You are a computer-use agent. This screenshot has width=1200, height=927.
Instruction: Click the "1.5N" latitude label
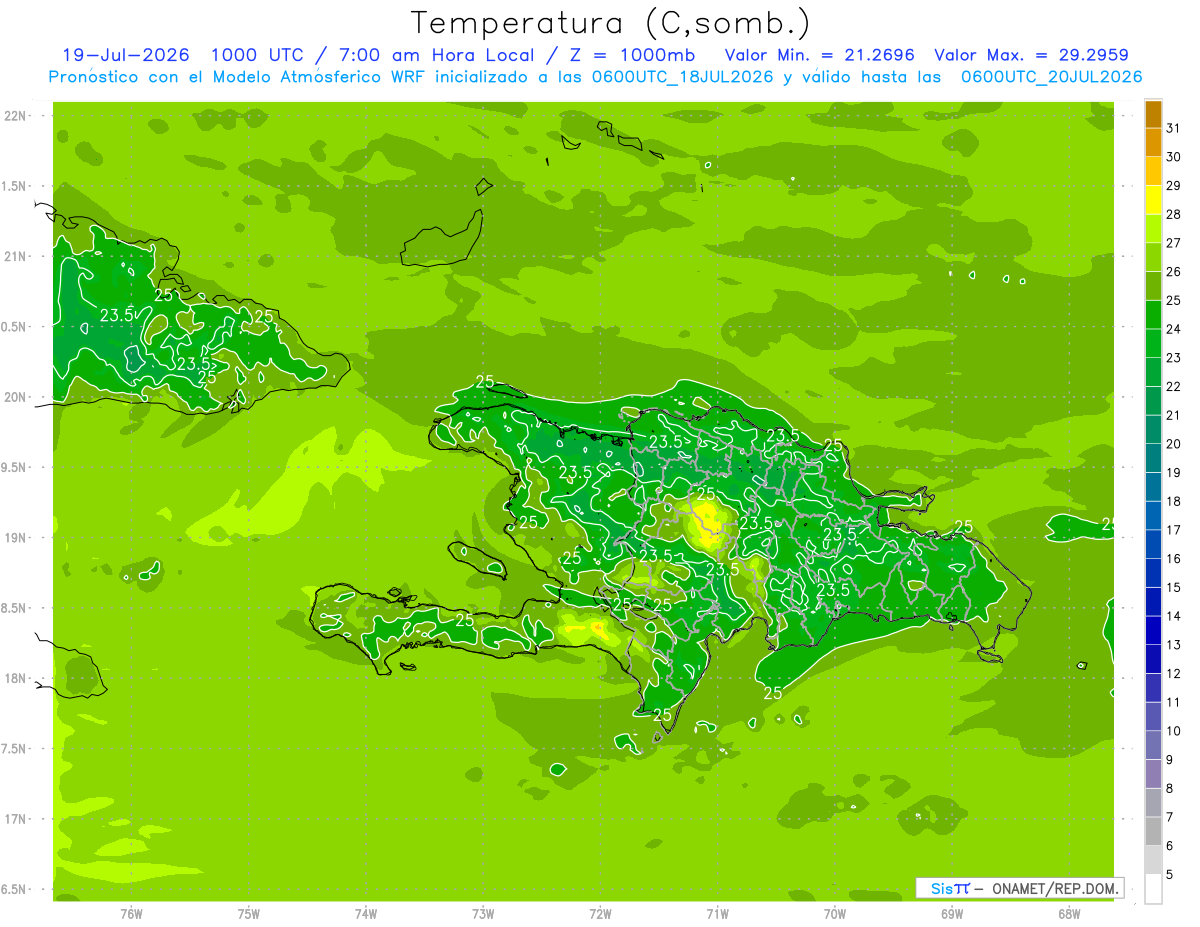(15, 186)
